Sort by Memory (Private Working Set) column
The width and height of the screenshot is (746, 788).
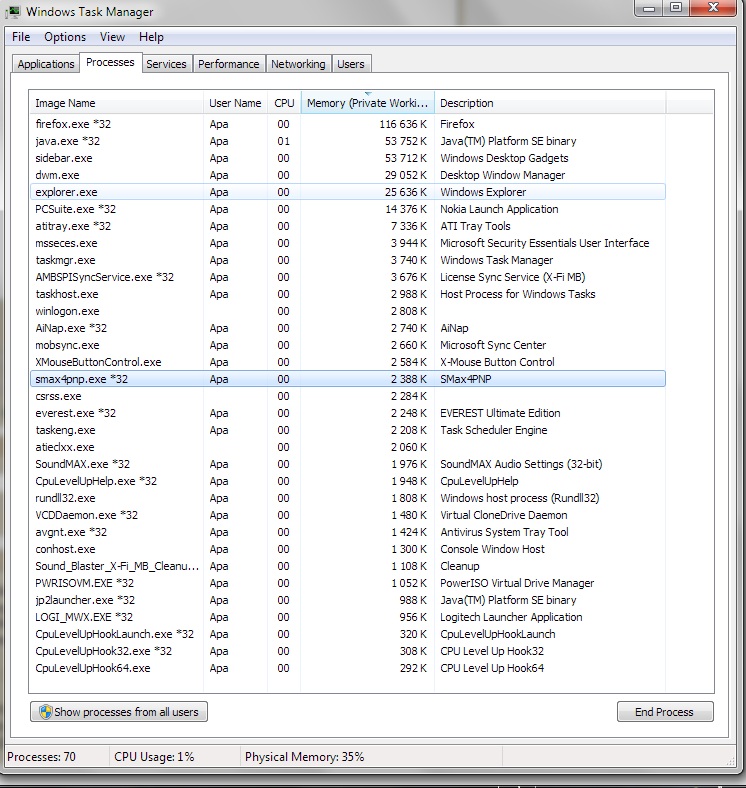tap(367, 103)
